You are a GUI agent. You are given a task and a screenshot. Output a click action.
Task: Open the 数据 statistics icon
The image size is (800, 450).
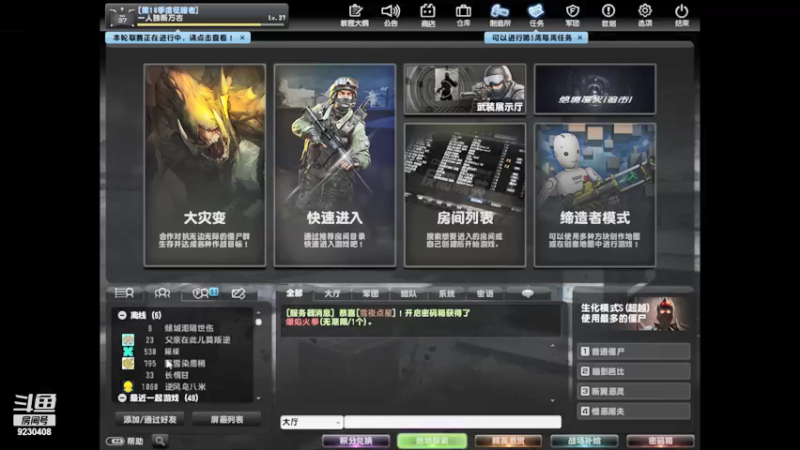609,15
